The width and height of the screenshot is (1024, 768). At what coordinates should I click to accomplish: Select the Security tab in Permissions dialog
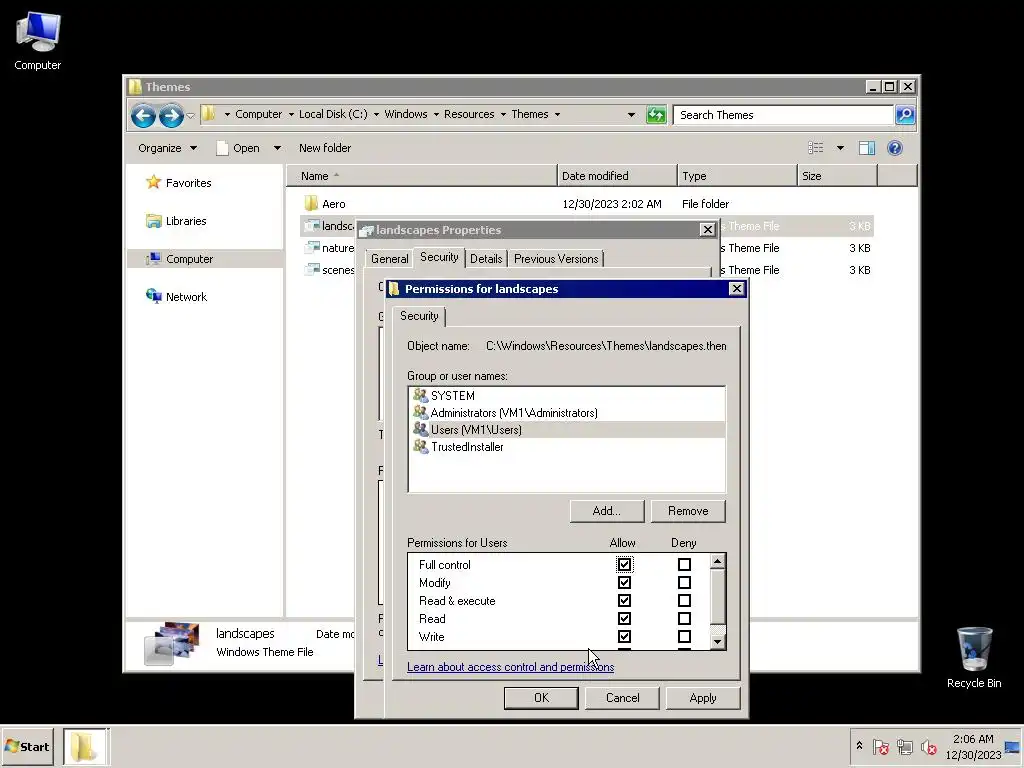pos(419,316)
